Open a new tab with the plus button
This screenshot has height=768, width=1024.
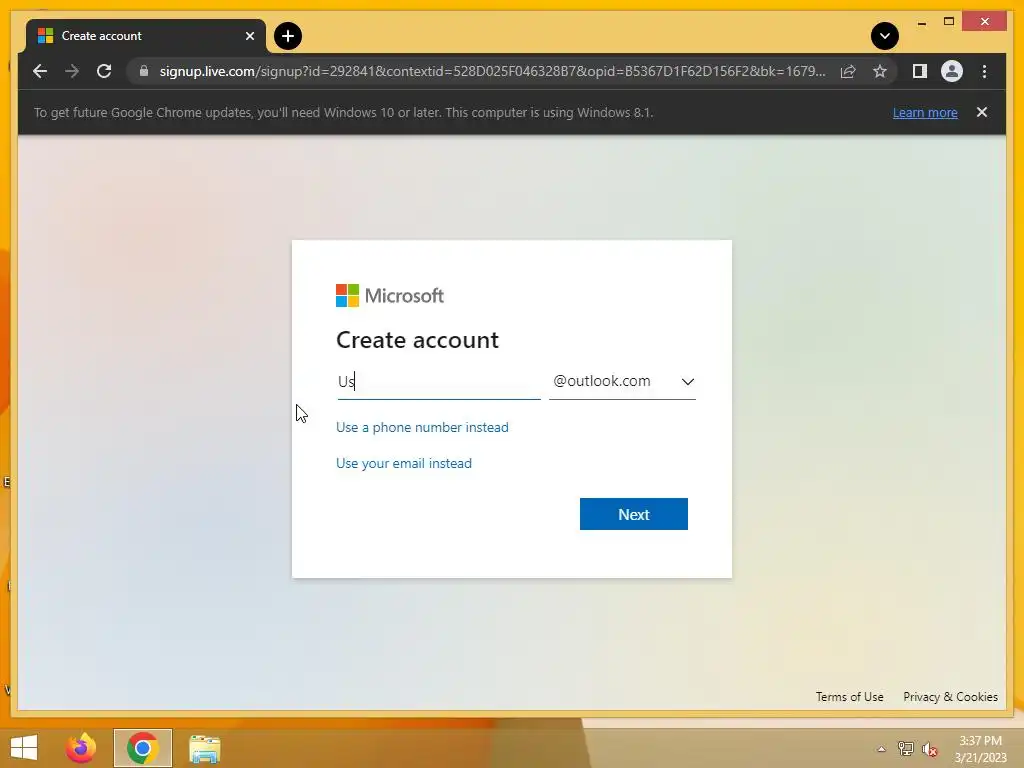[x=288, y=36]
